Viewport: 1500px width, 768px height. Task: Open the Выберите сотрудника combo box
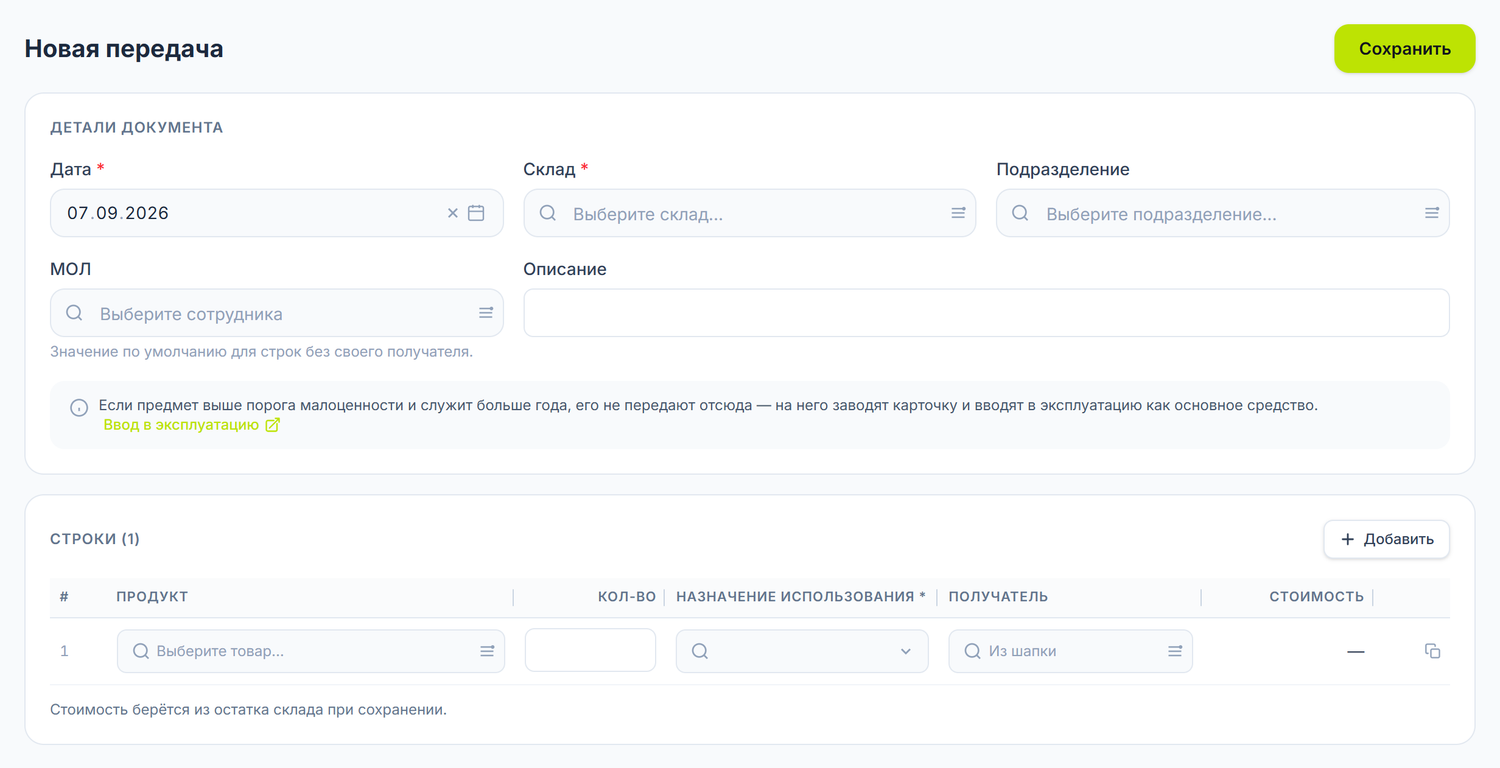coord(276,313)
